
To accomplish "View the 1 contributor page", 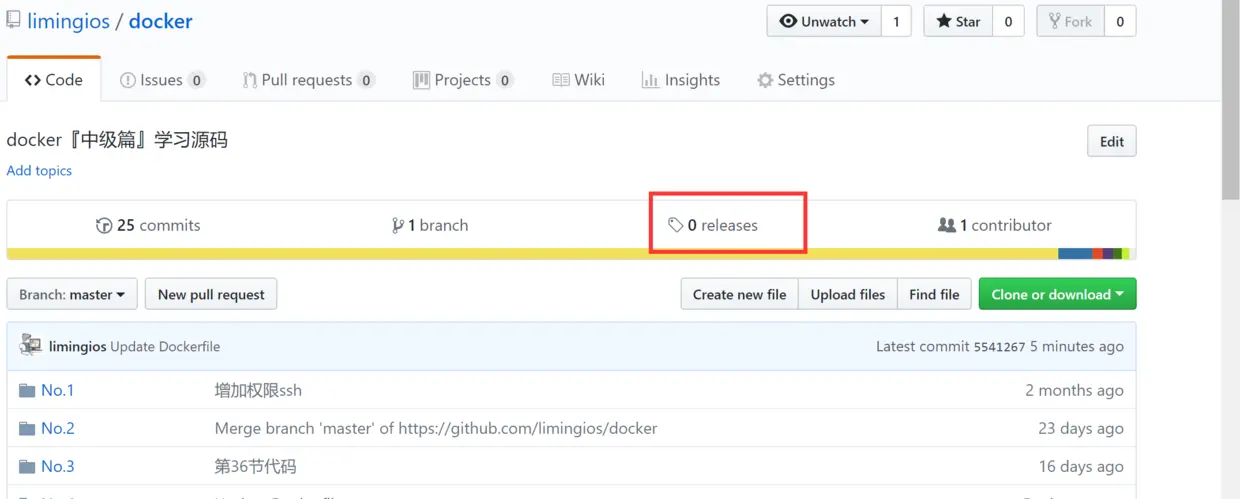I will pyautogui.click(x=994, y=225).
